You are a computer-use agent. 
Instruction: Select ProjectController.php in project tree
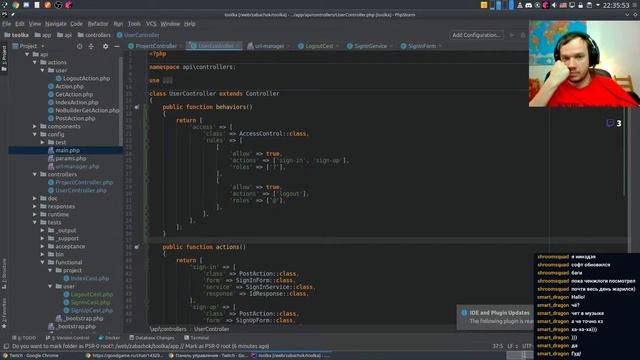coord(80,182)
